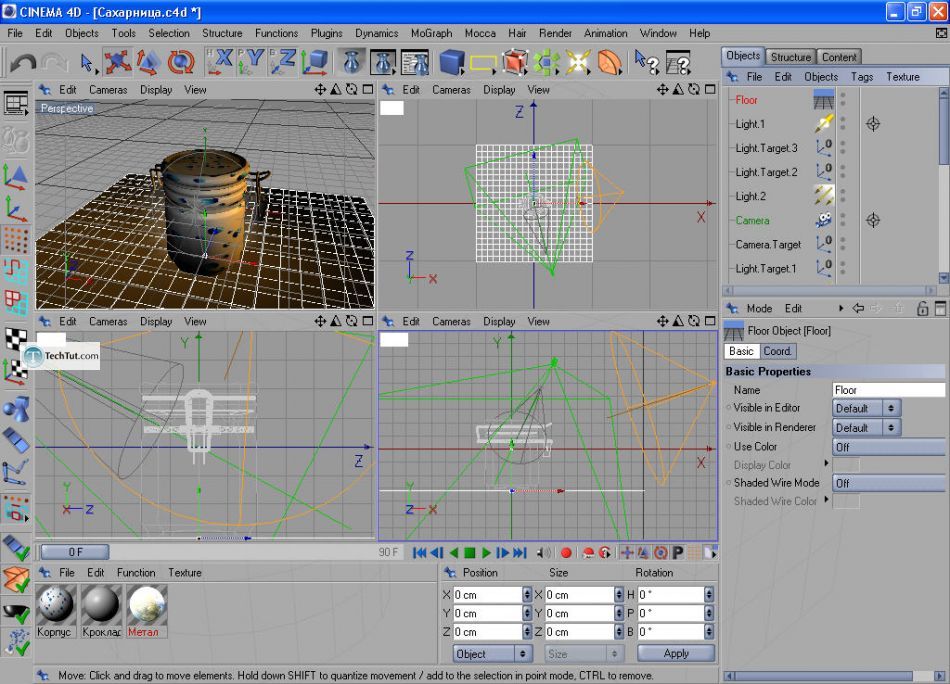Open Shaded Wire Mode dropdown
950x684 pixels.
click(x=889, y=483)
